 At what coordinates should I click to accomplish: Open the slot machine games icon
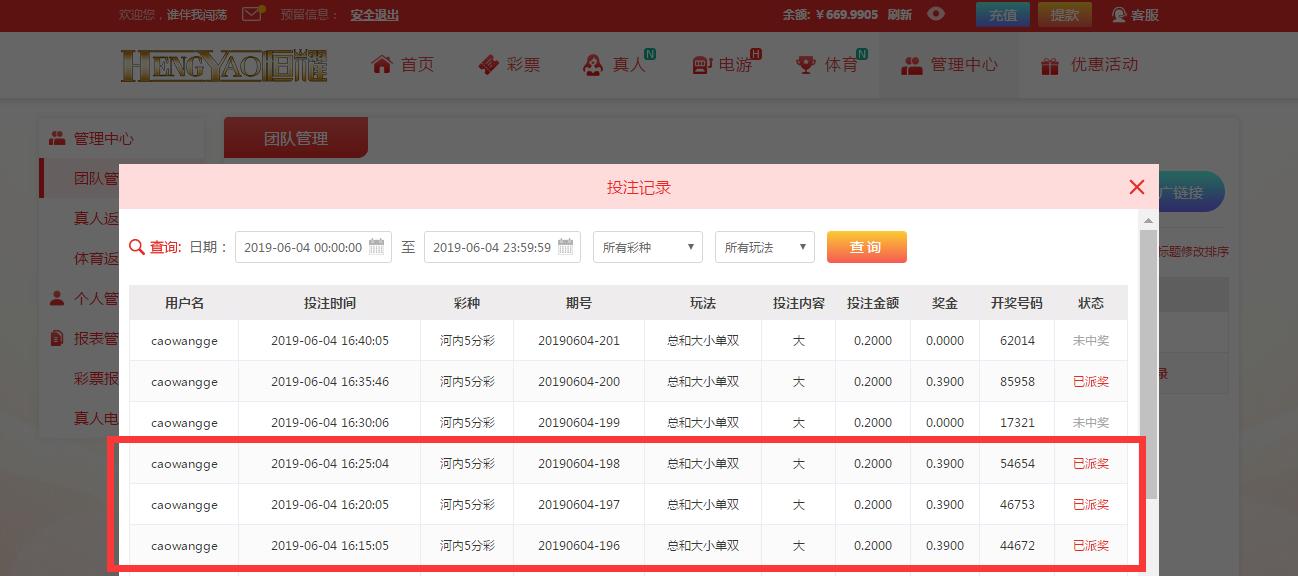702,65
